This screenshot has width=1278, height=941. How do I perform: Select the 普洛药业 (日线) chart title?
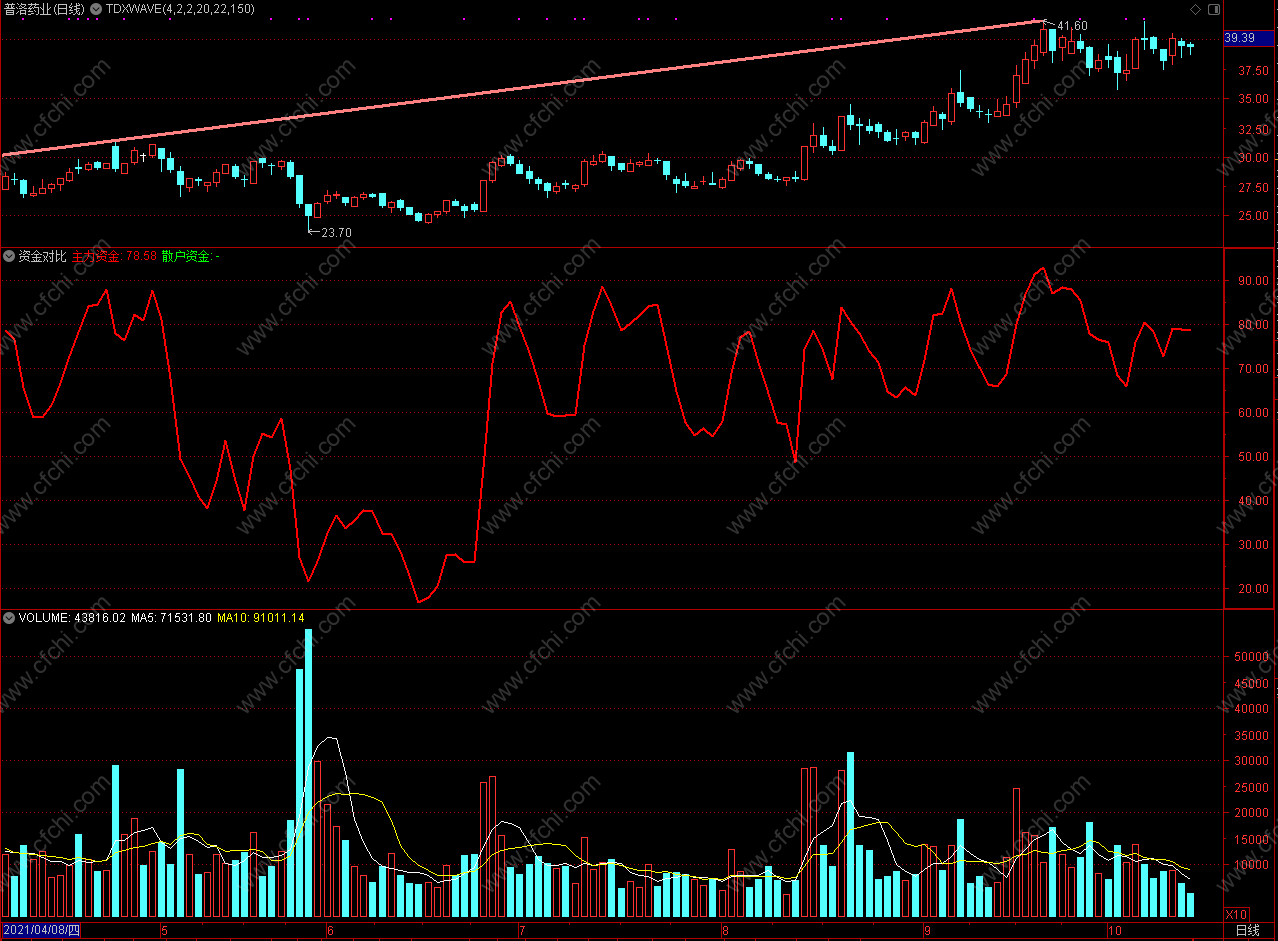tap(44, 9)
